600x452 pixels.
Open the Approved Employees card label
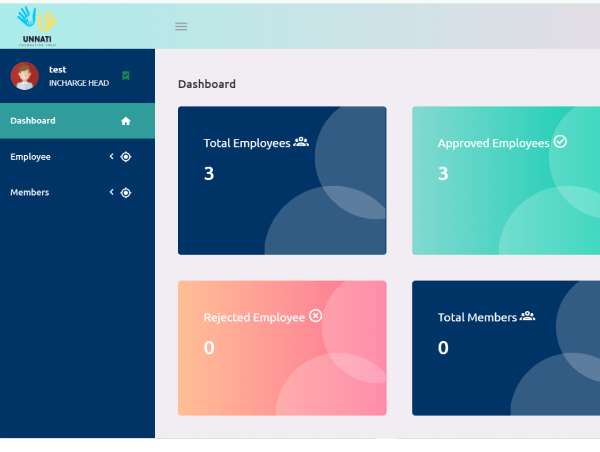point(493,143)
